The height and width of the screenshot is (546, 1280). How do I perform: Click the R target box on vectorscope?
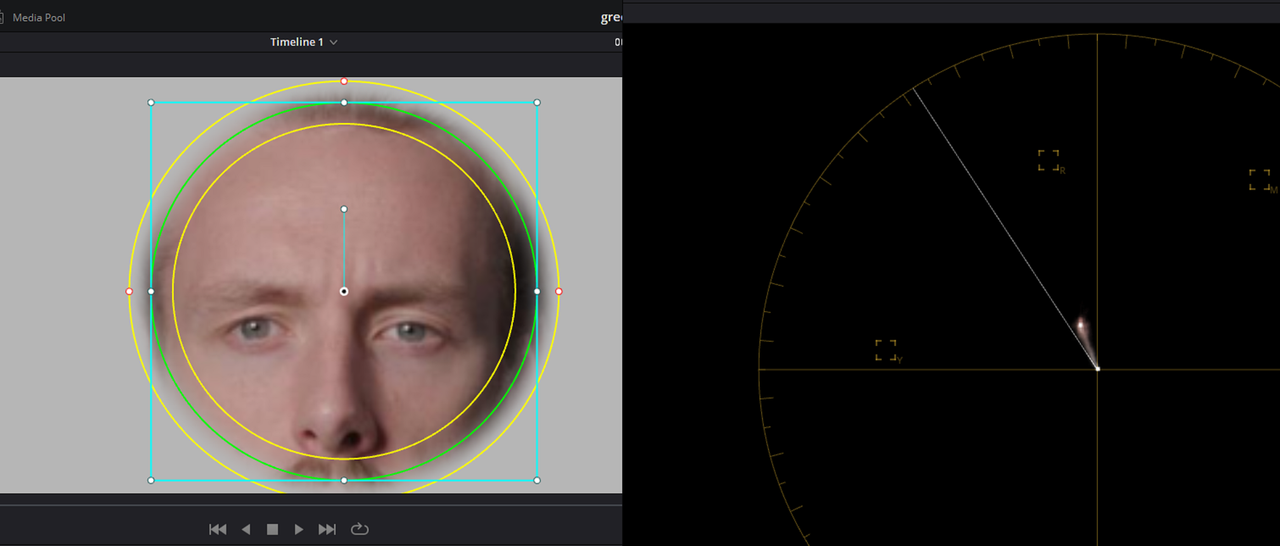coord(1048,160)
